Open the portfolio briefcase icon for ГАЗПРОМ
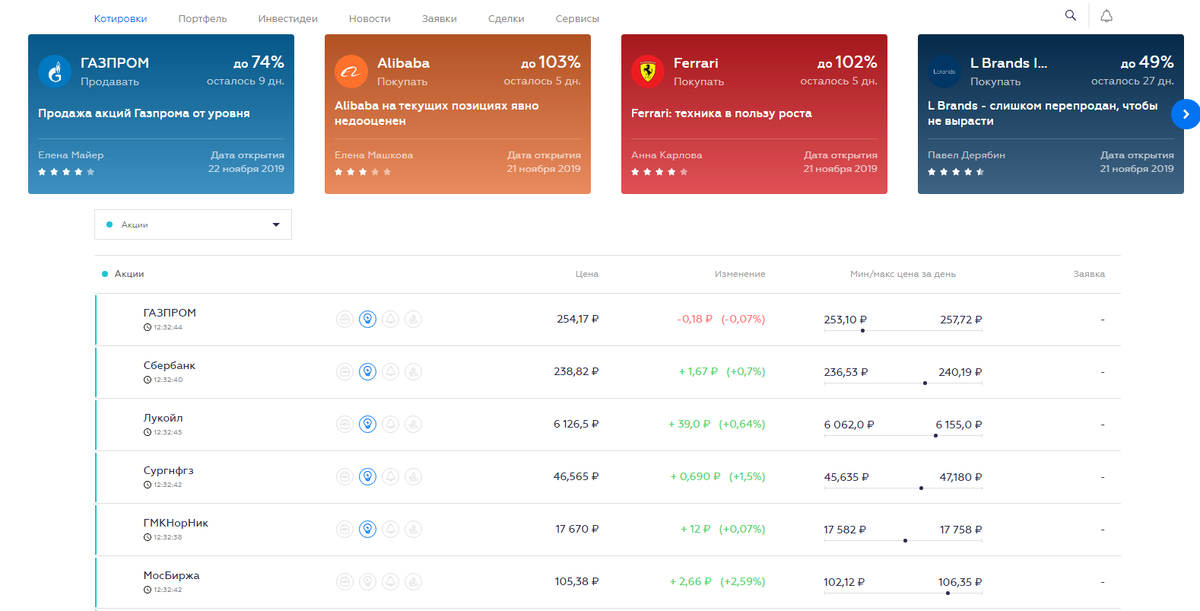 click(344, 319)
